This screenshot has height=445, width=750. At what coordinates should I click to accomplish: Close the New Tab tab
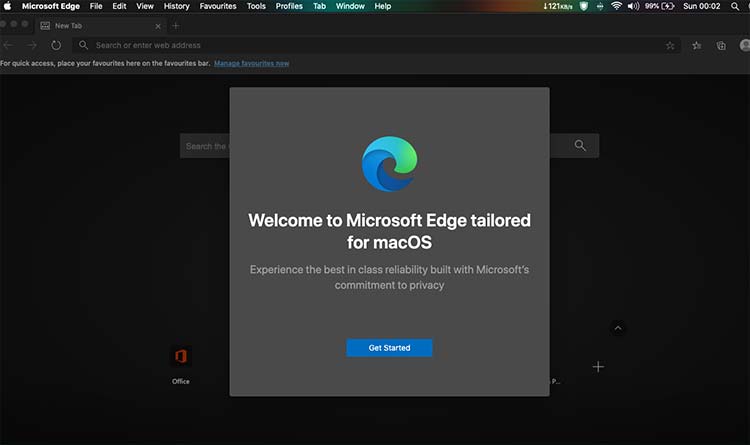(x=158, y=26)
